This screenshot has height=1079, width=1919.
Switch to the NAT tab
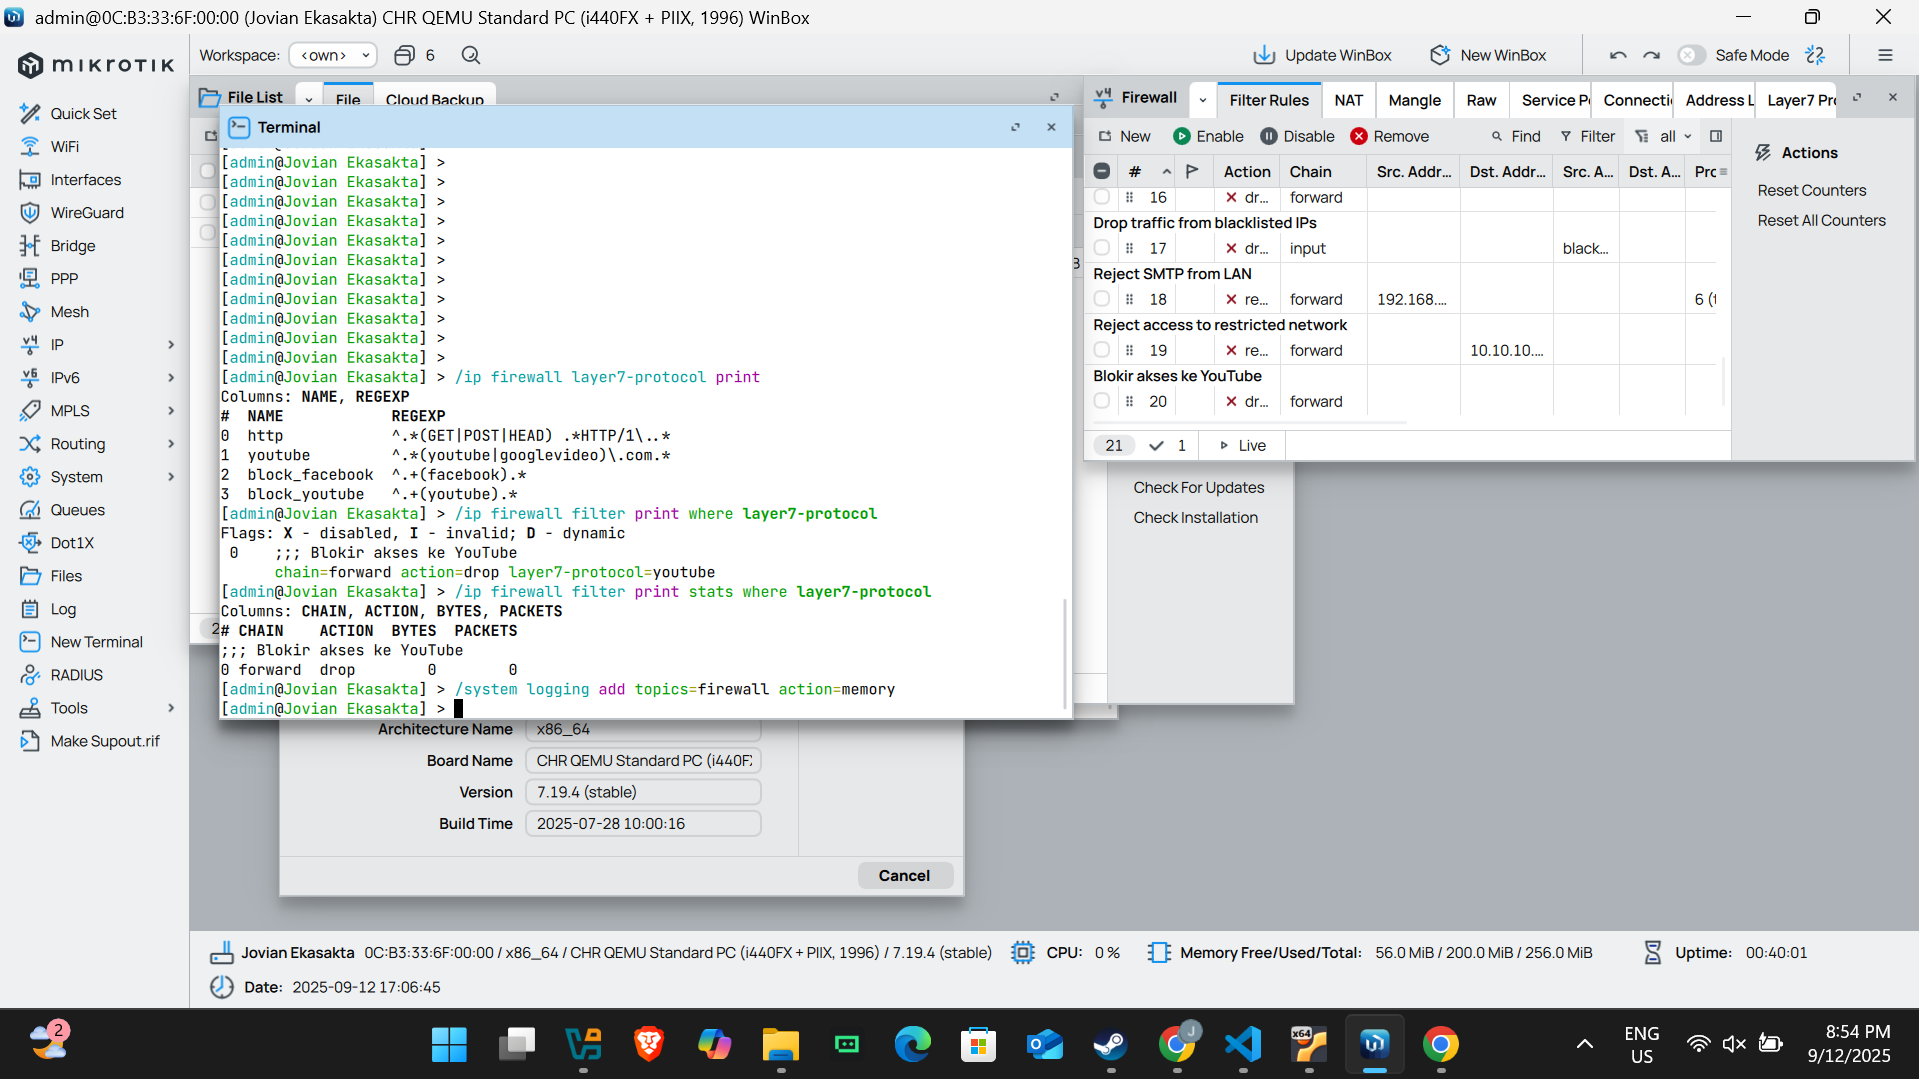1348,99
